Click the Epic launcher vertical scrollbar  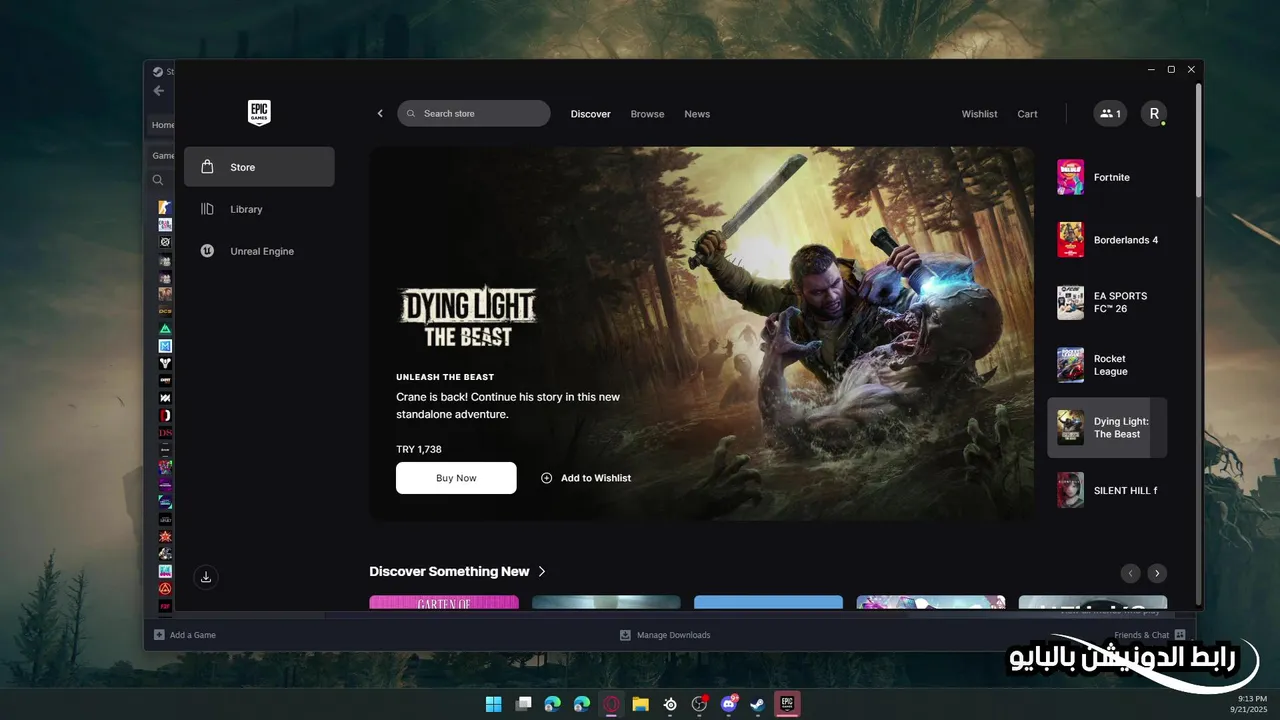point(1198,140)
